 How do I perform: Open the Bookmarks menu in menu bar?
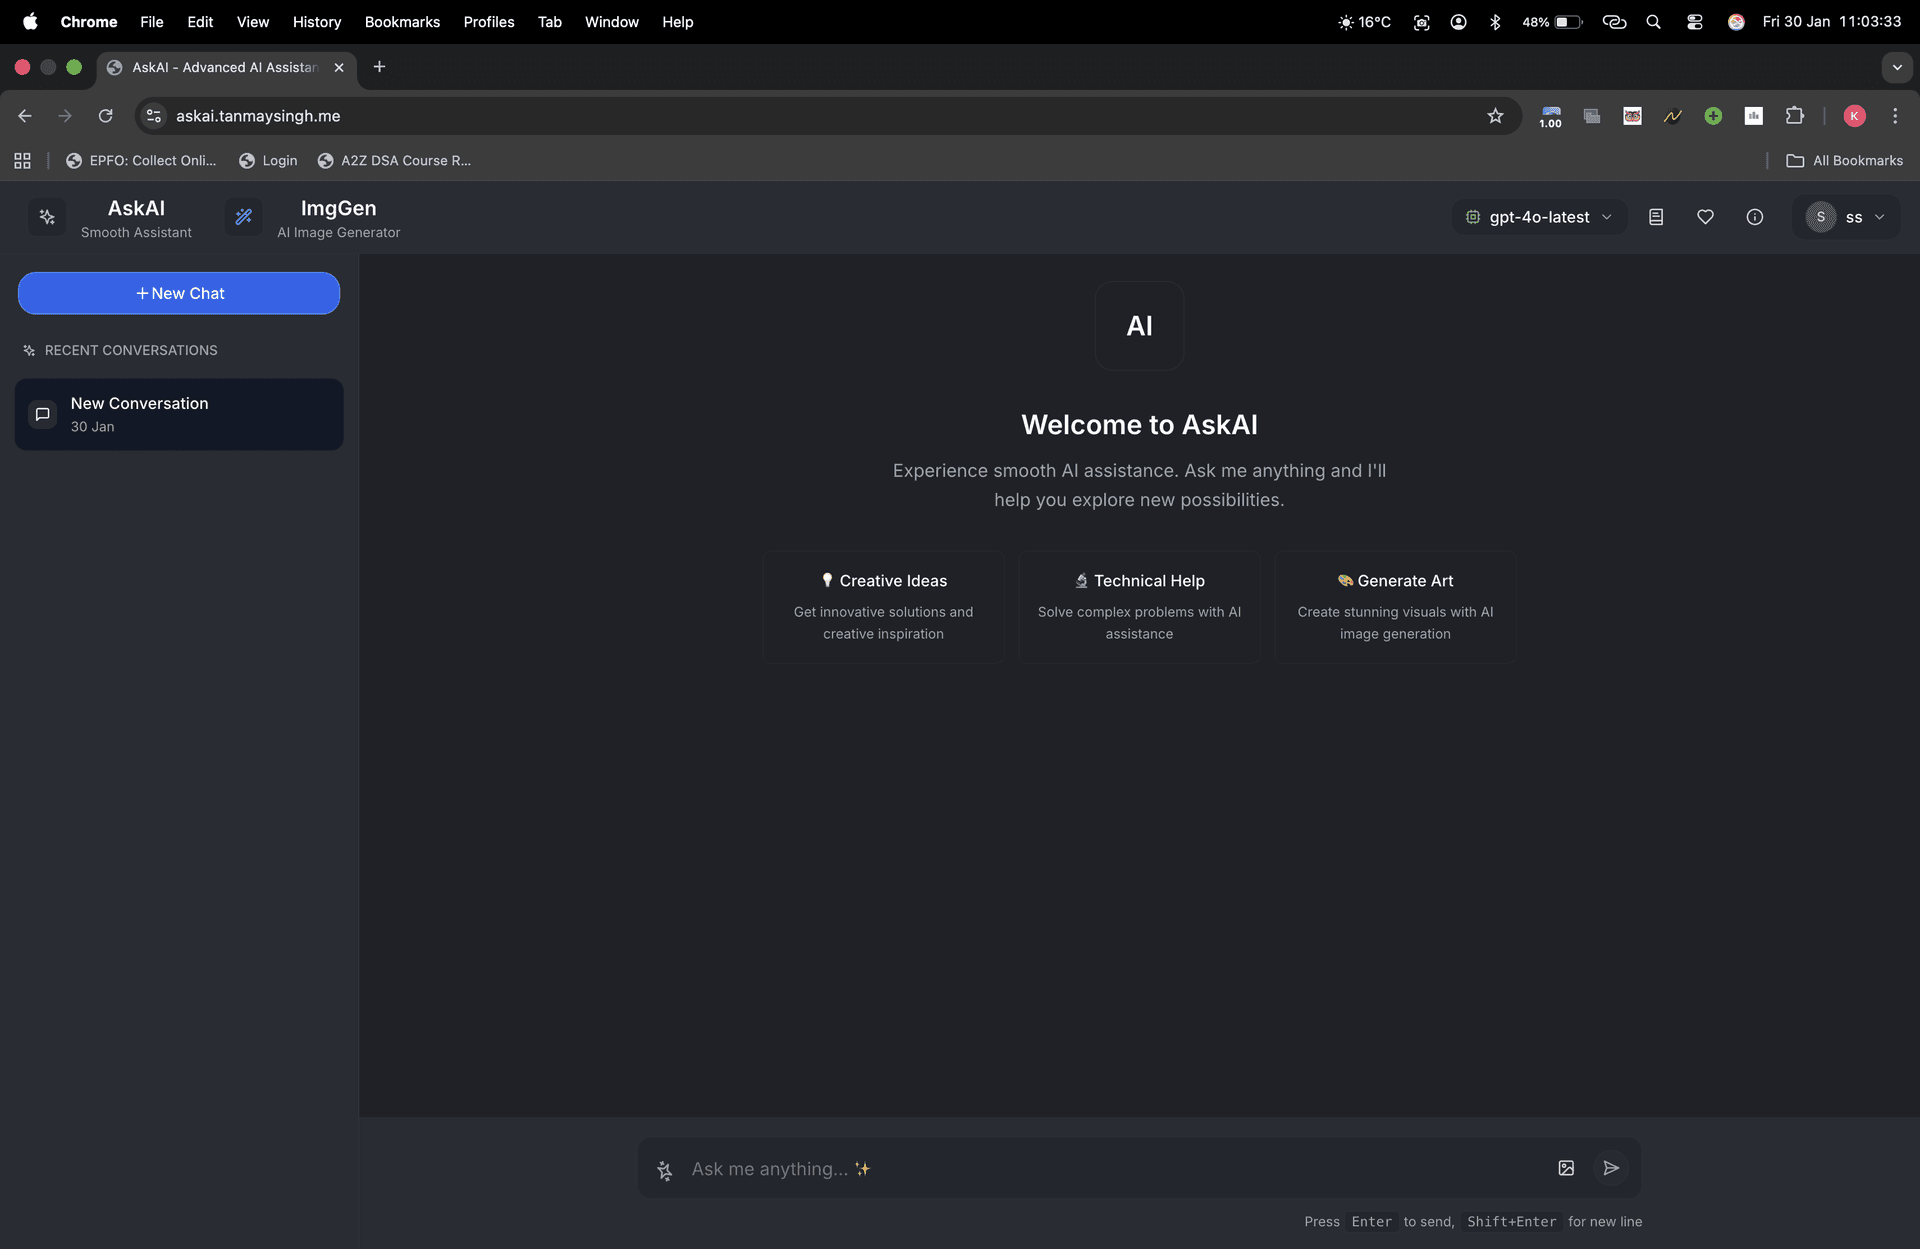[x=402, y=22]
